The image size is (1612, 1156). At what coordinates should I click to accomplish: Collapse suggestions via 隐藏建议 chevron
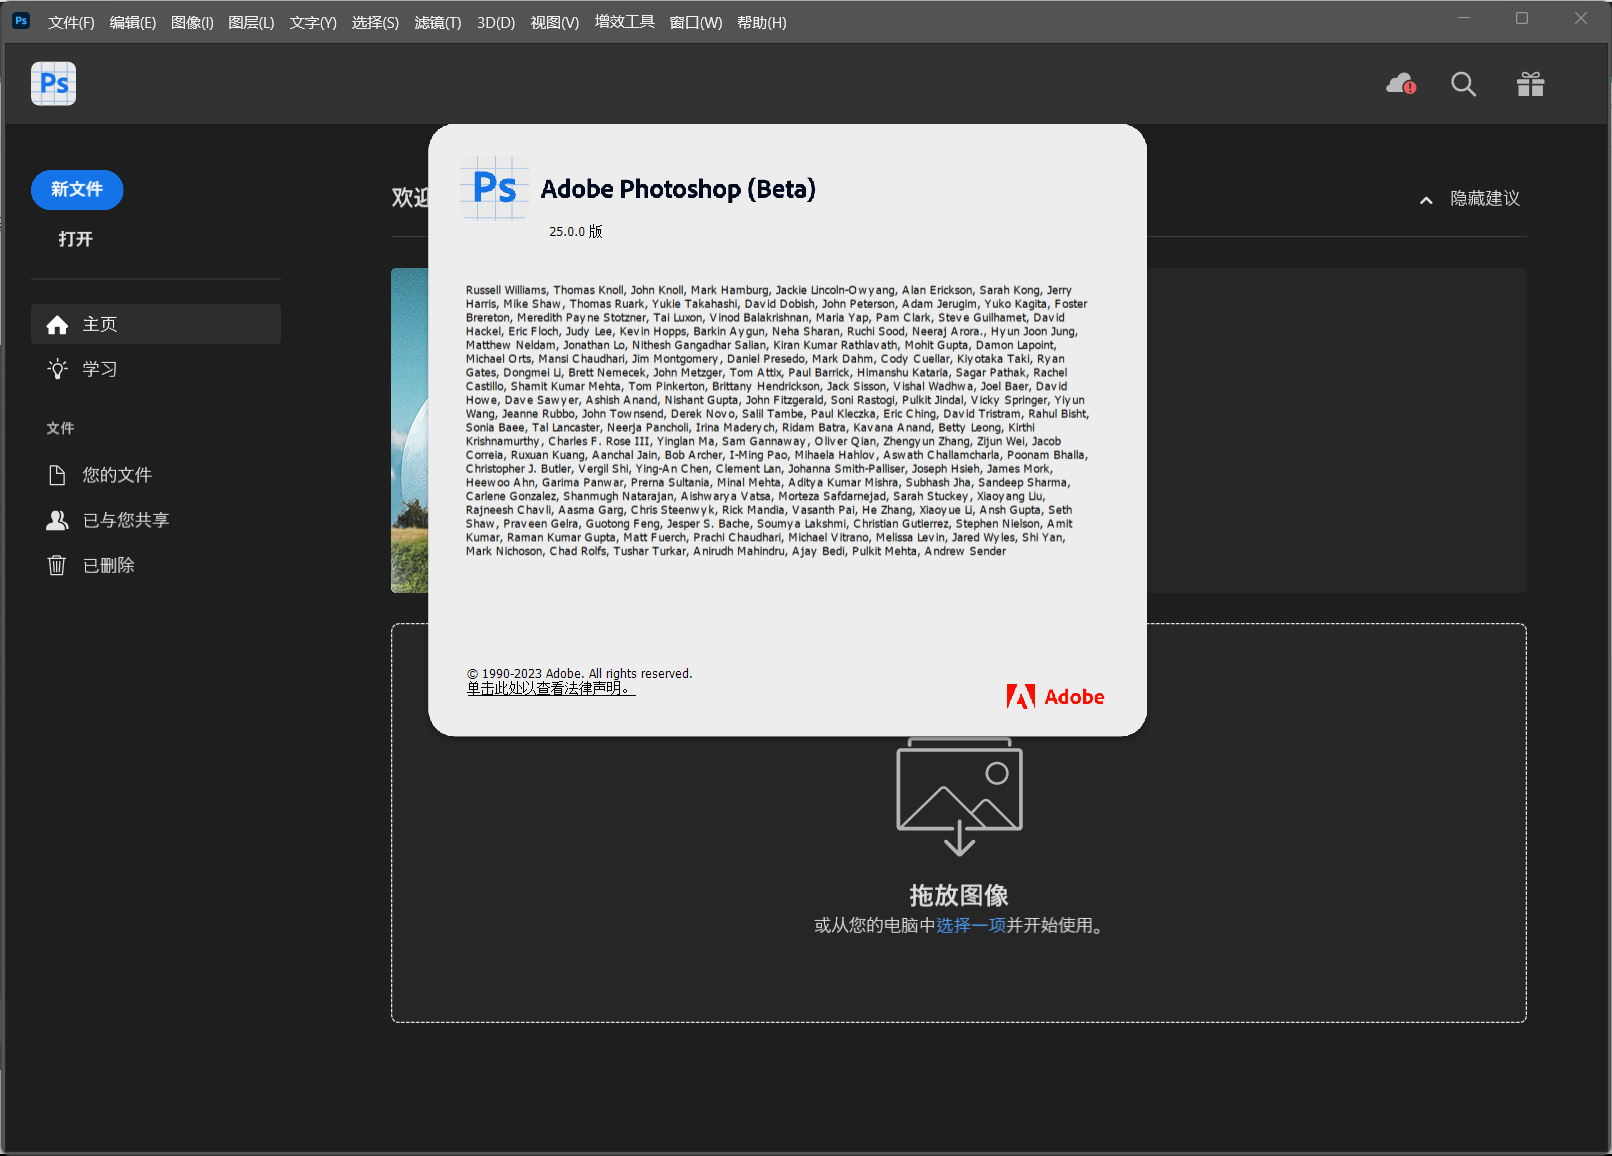pyautogui.click(x=1425, y=199)
